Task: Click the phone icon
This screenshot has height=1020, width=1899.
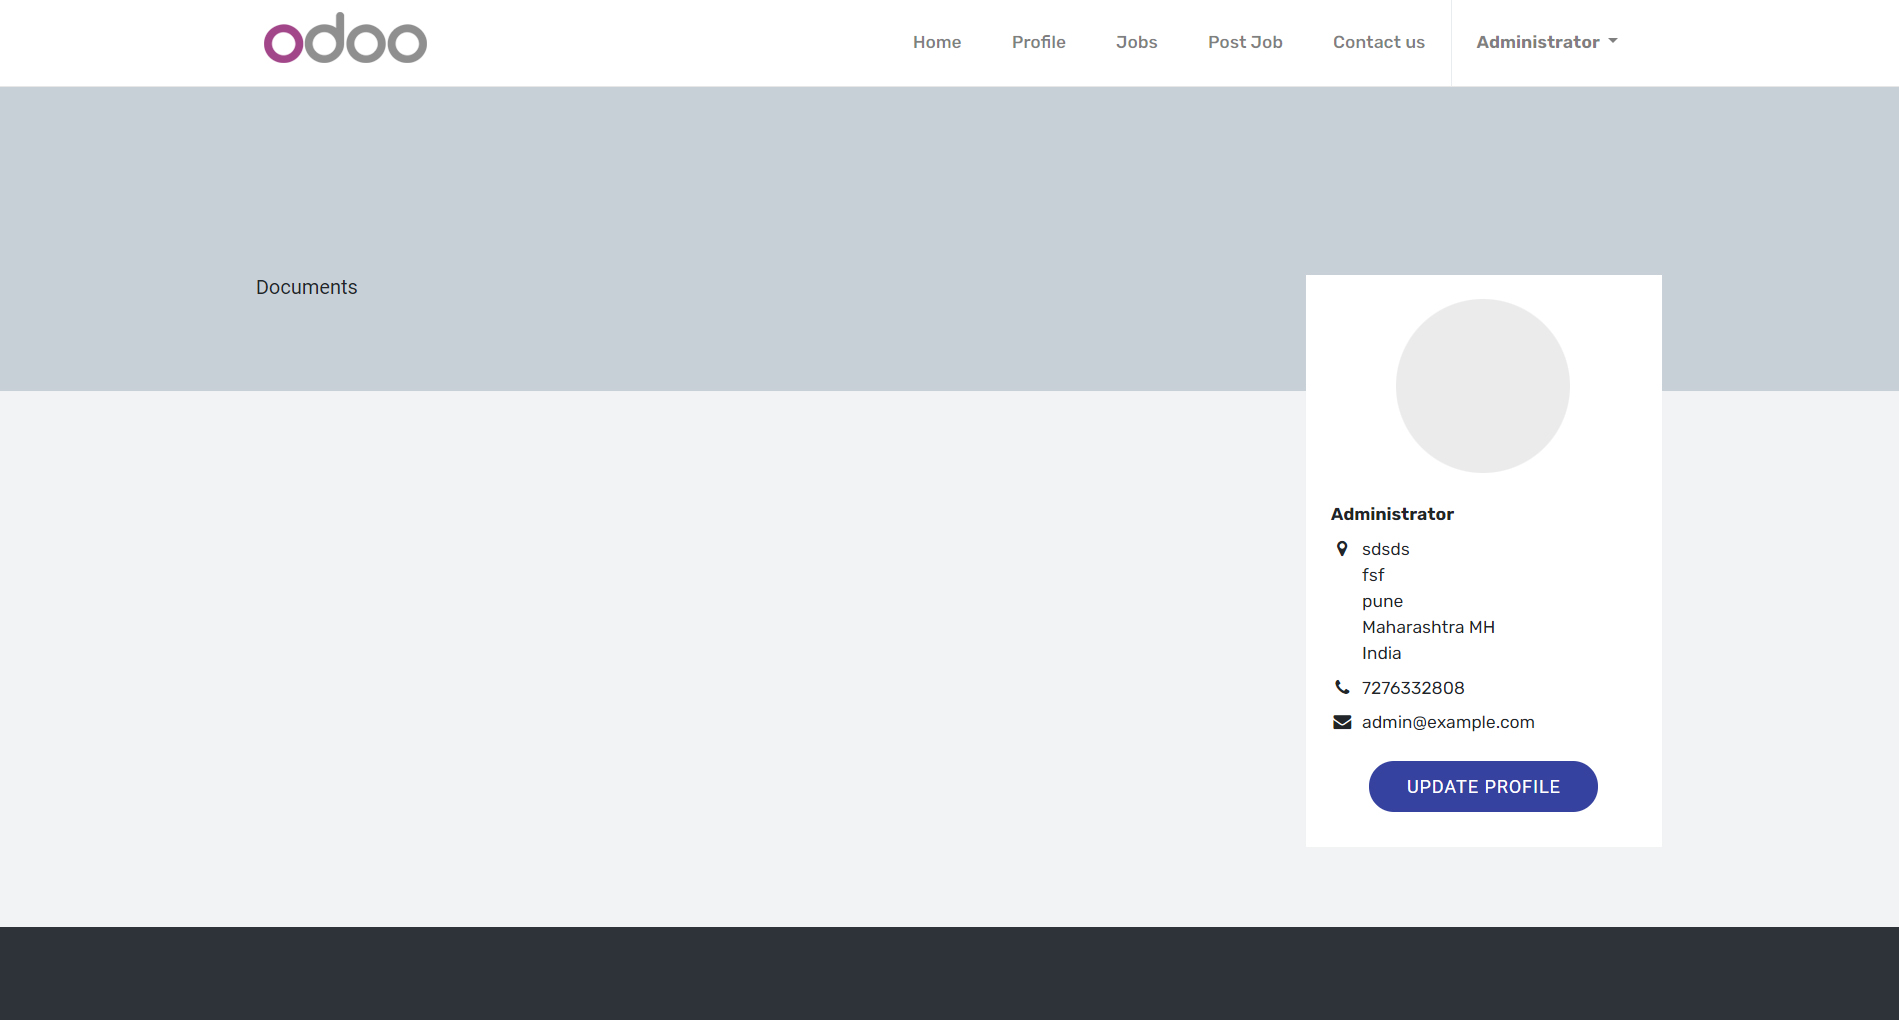Action: (1342, 687)
